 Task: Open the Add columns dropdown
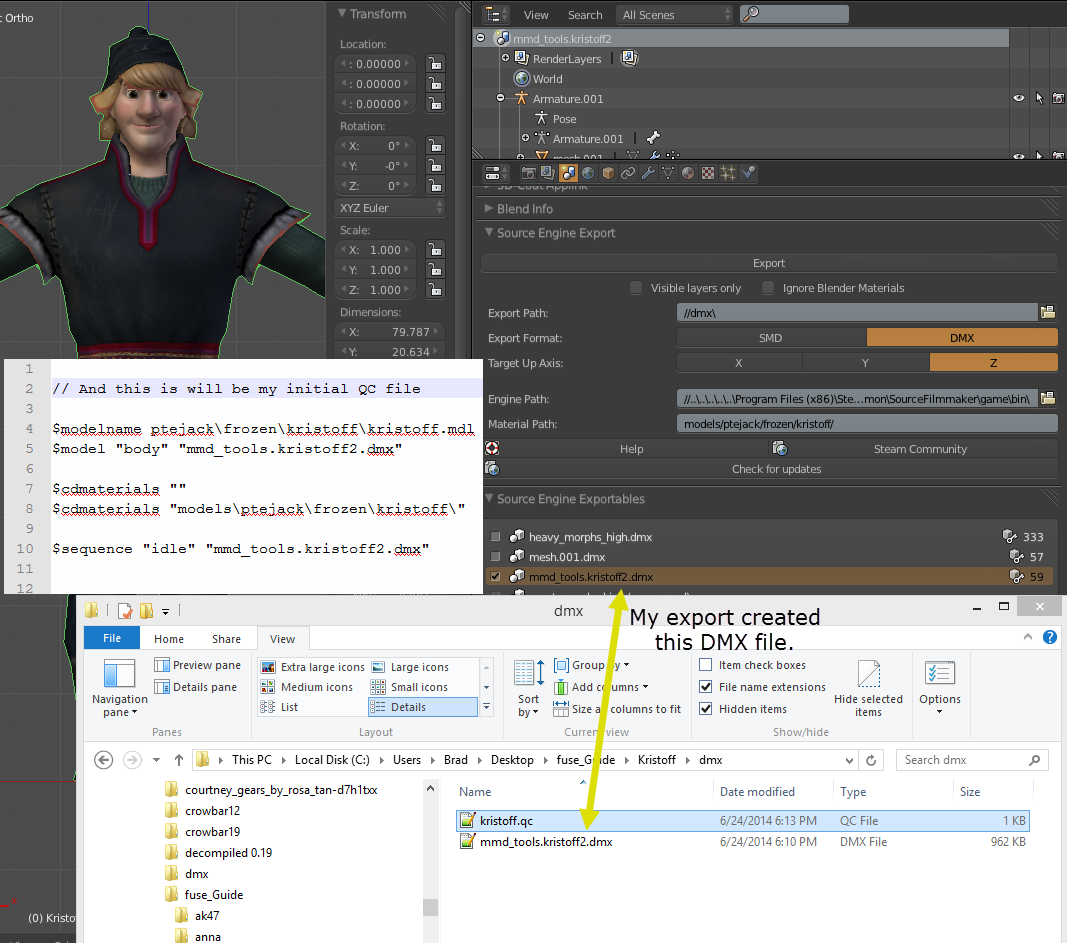(x=601, y=686)
